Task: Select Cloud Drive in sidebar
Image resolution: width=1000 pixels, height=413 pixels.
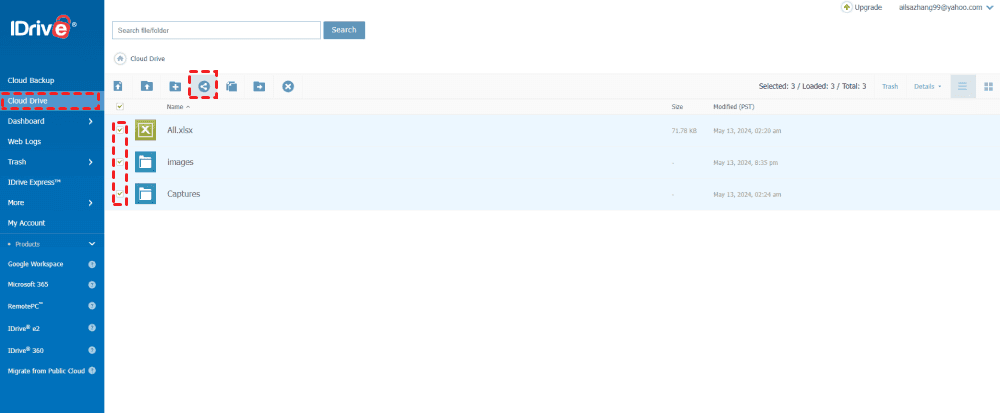Action: pos(27,101)
